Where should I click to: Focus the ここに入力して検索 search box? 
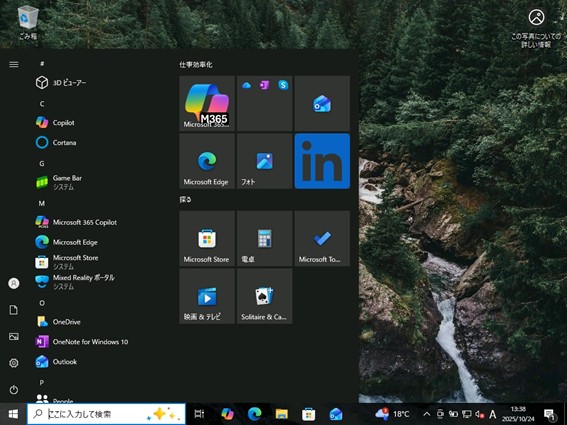coord(106,414)
